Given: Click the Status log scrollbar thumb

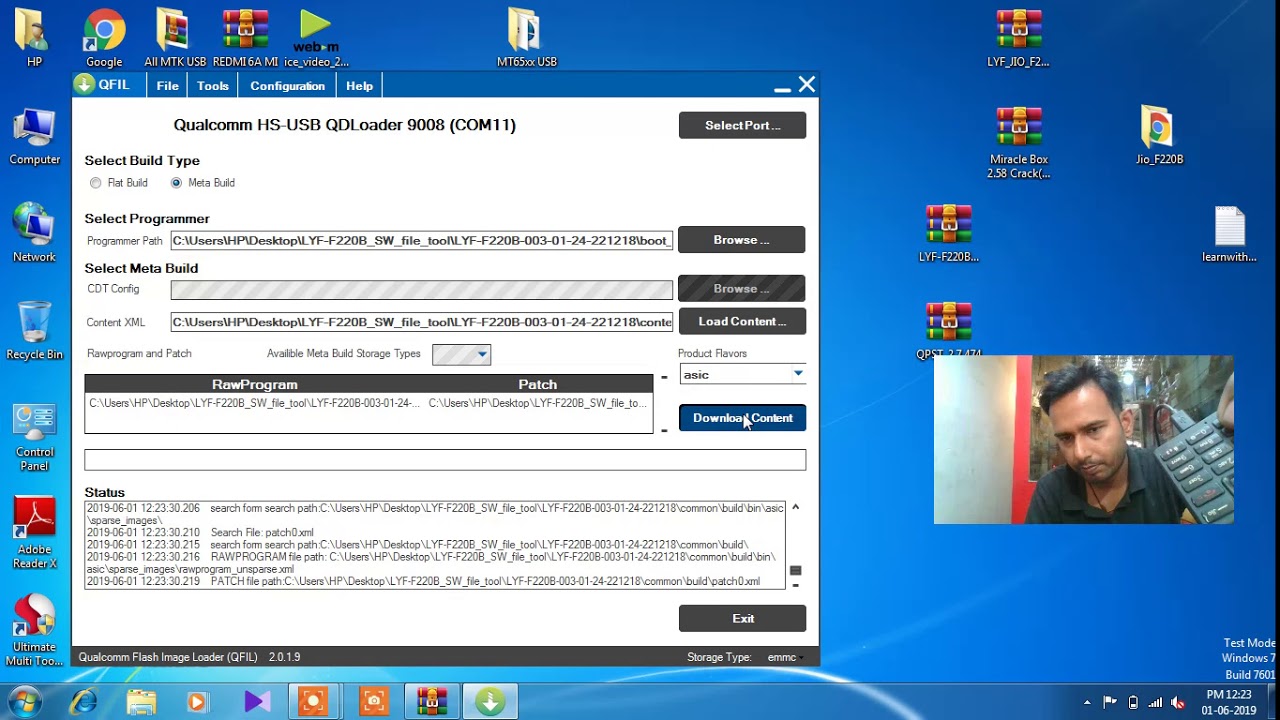Looking at the screenshot, I should click(796, 571).
